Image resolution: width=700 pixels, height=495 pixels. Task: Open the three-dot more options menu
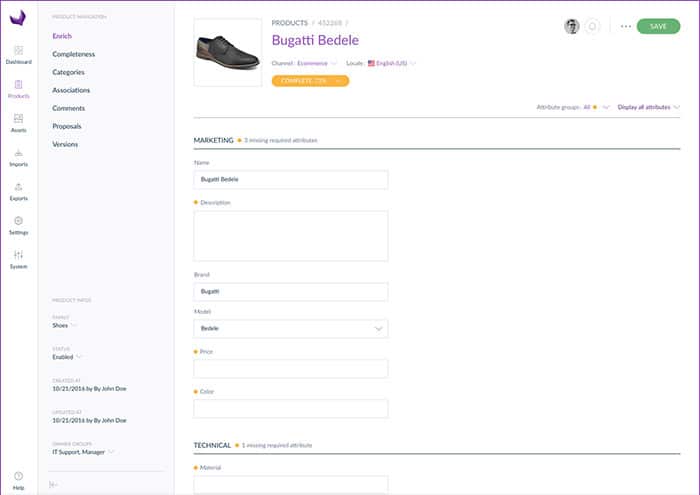click(626, 26)
